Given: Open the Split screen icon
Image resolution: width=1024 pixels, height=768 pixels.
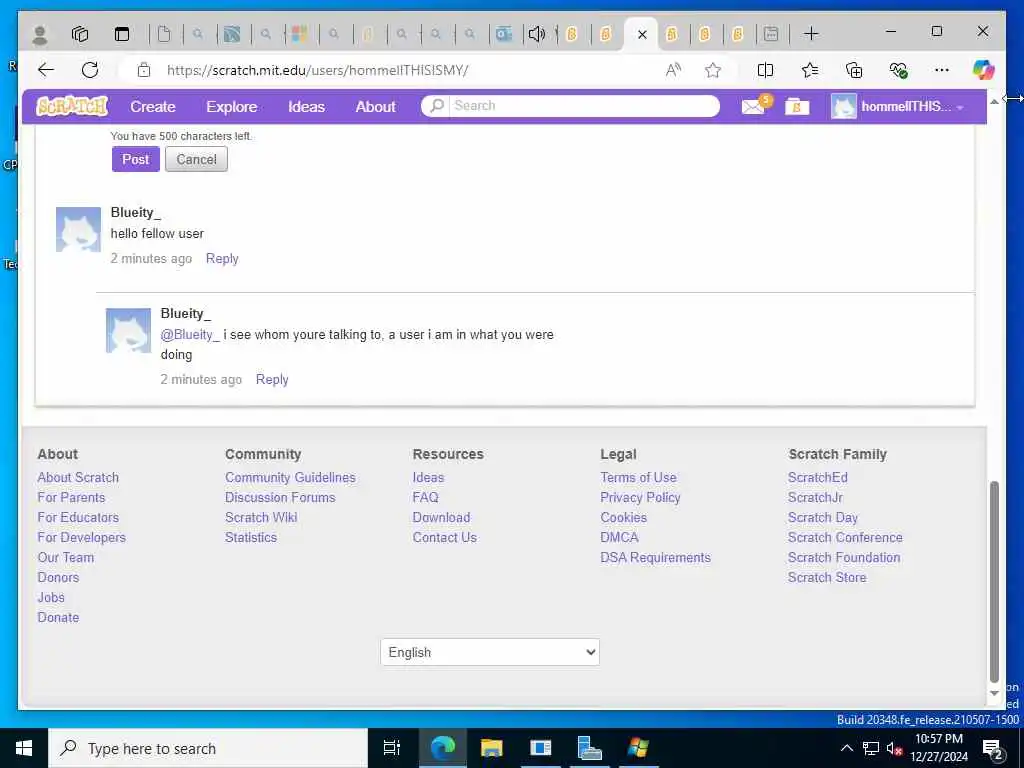Looking at the screenshot, I should click(x=765, y=70).
